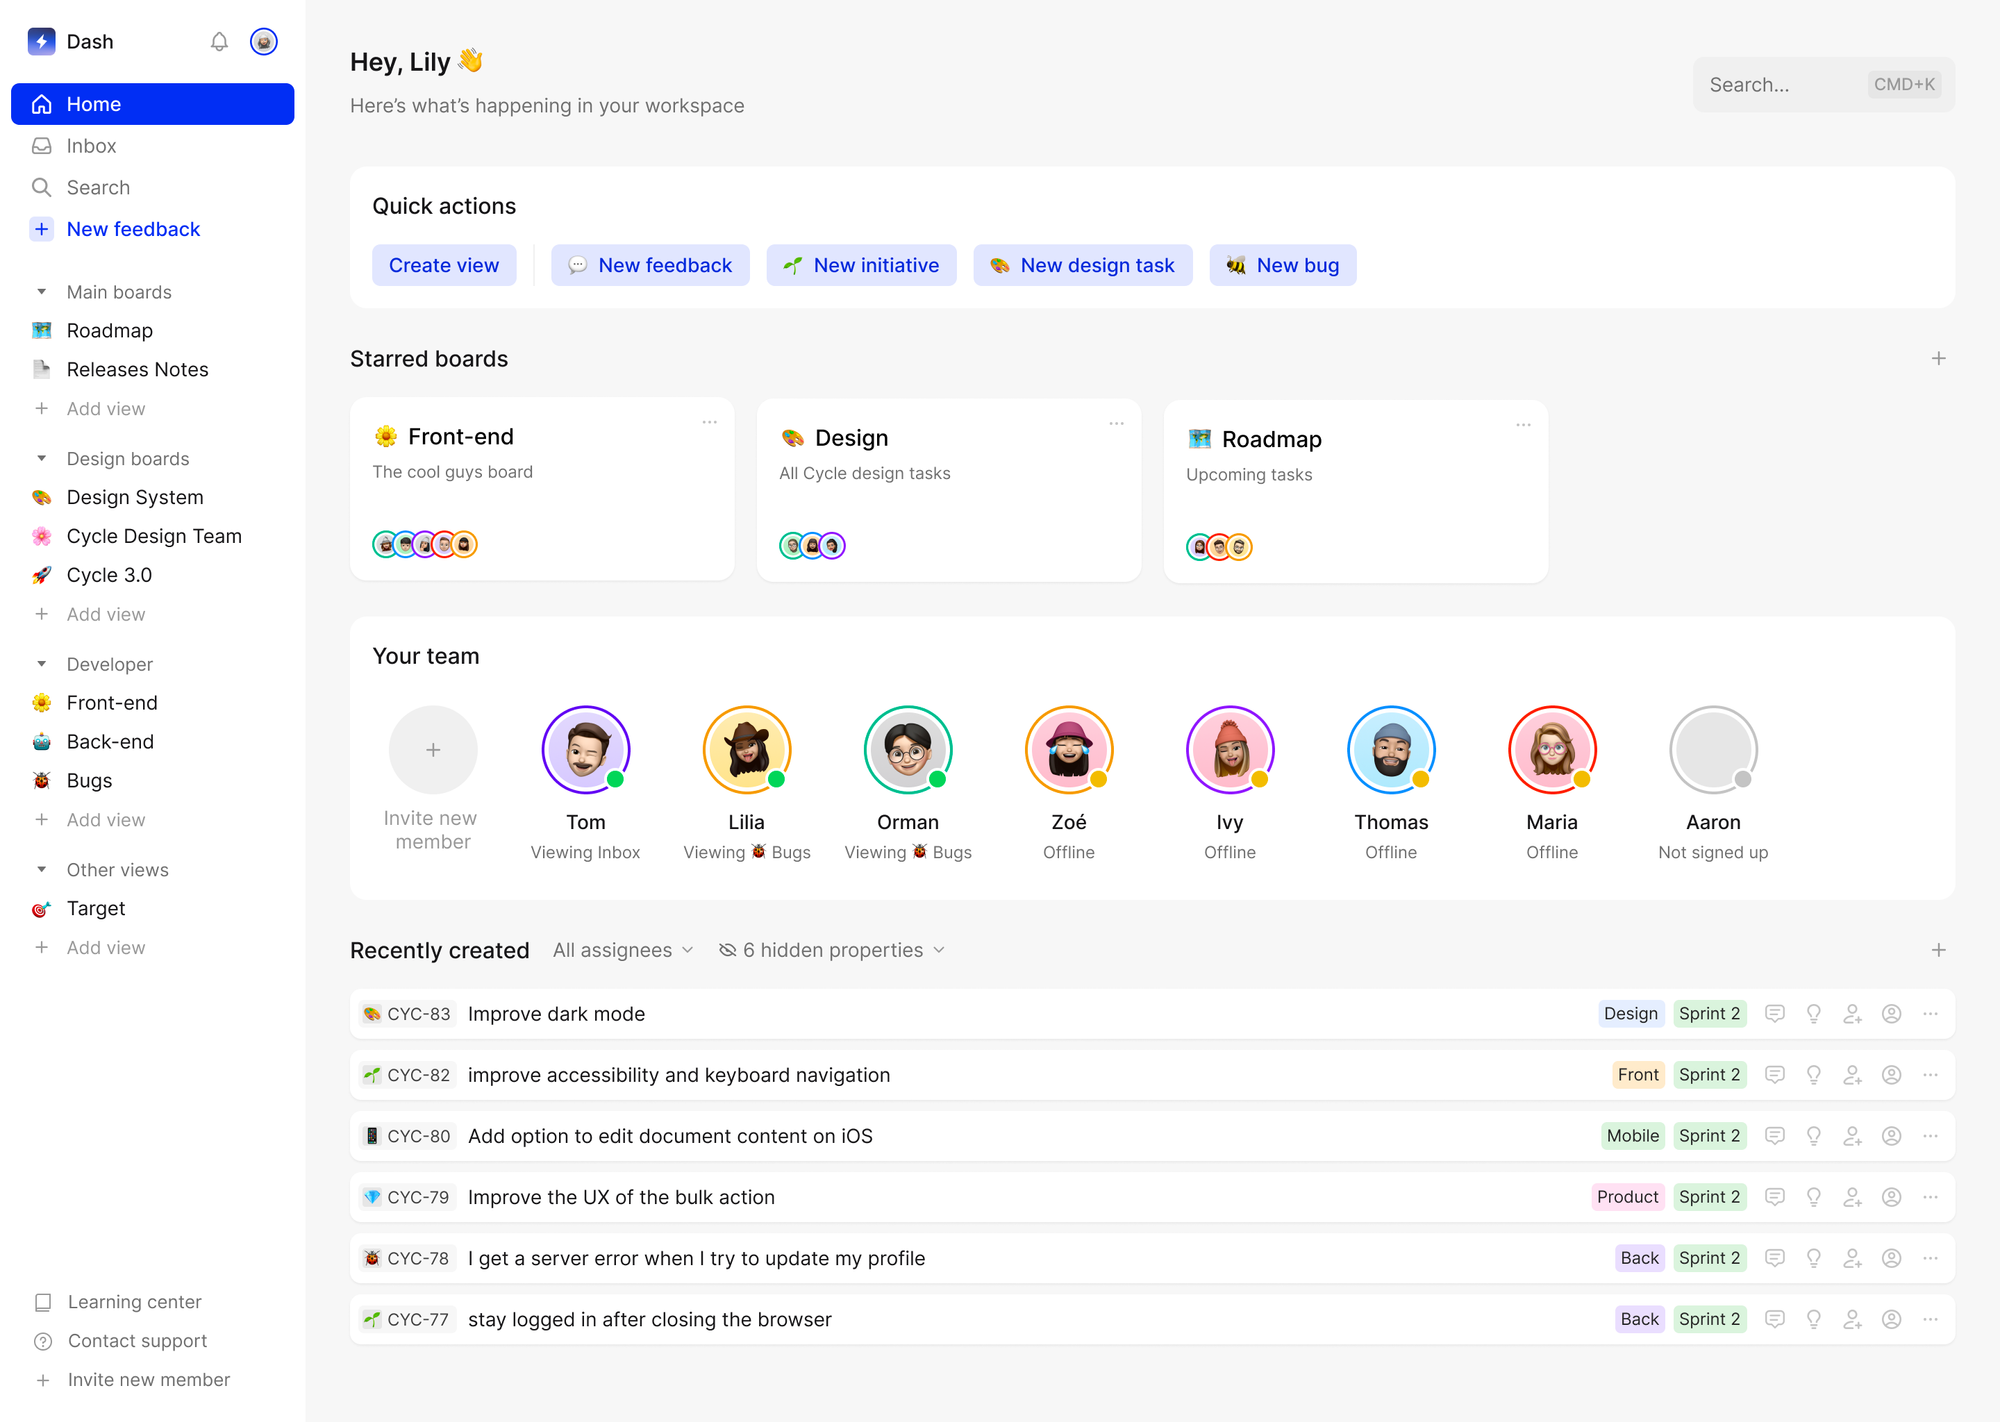
Task: Open the three-dots menu on CYC-78 row
Action: (x=1930, y=1258)
